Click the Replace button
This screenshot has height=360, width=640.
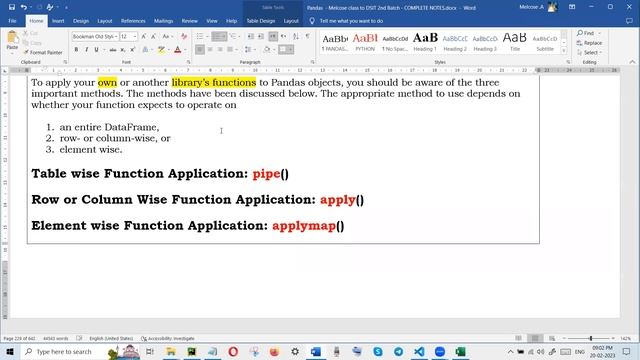(x=589, y=43)
